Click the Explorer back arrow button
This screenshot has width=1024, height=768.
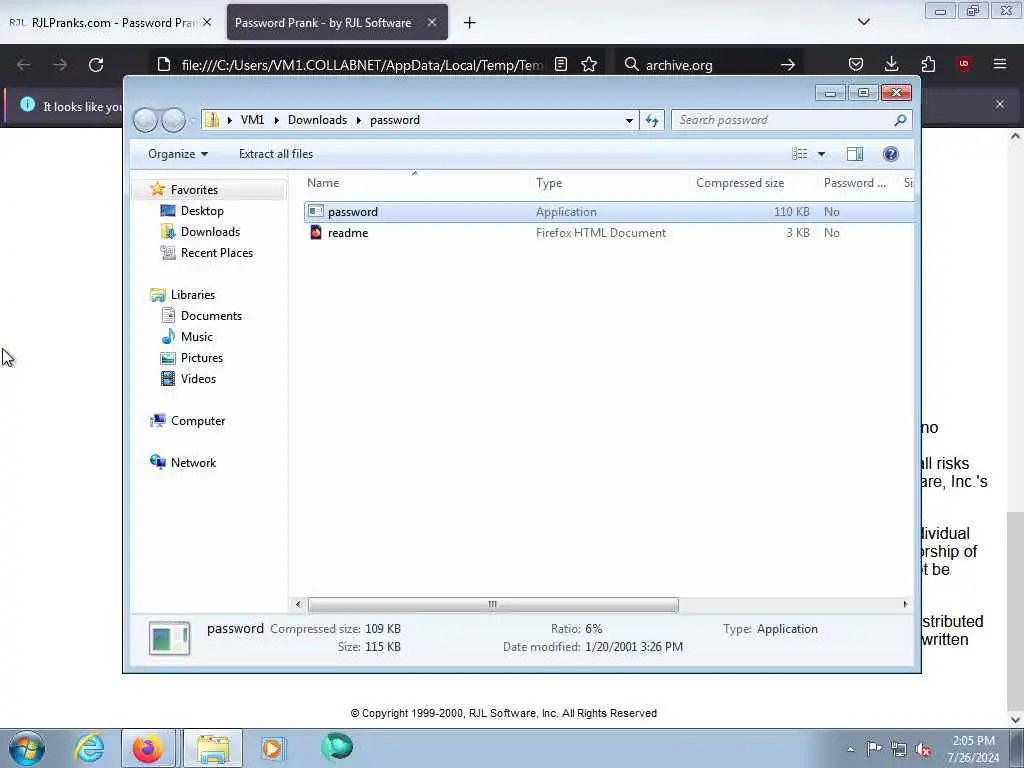pyautogui.click(x=146, y=120)
